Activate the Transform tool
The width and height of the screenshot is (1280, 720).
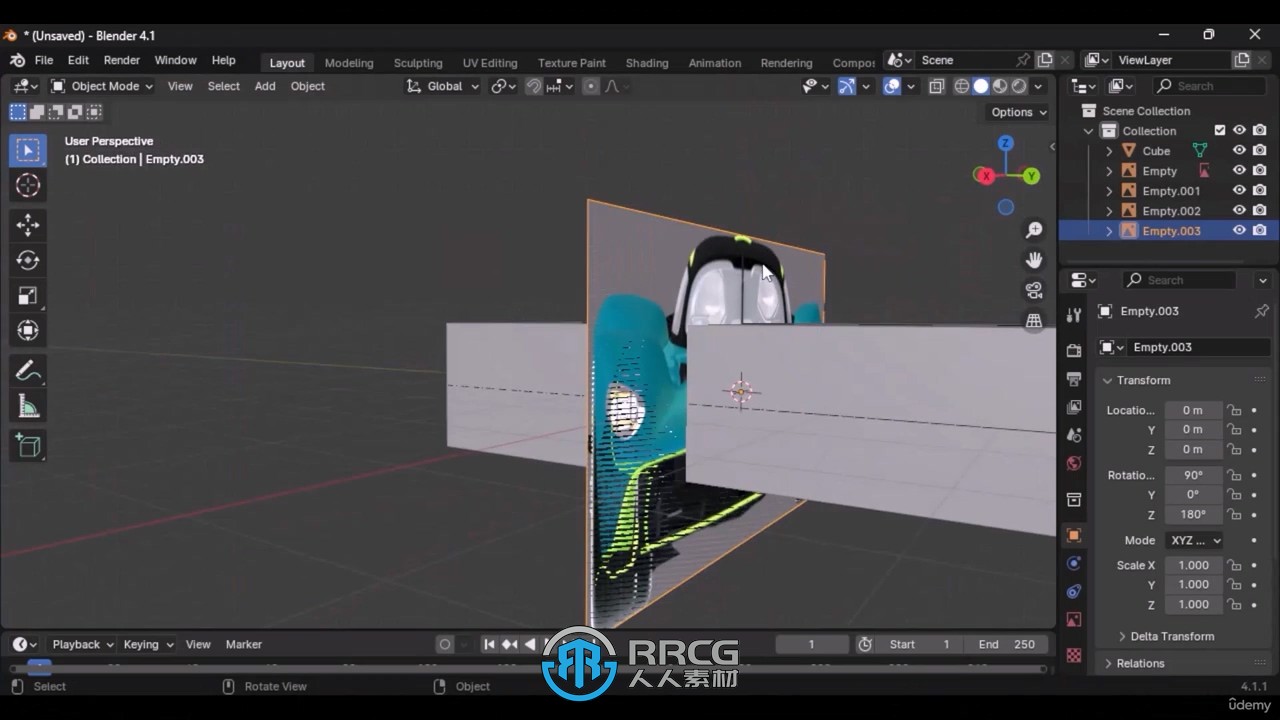[x=28, y=330]
